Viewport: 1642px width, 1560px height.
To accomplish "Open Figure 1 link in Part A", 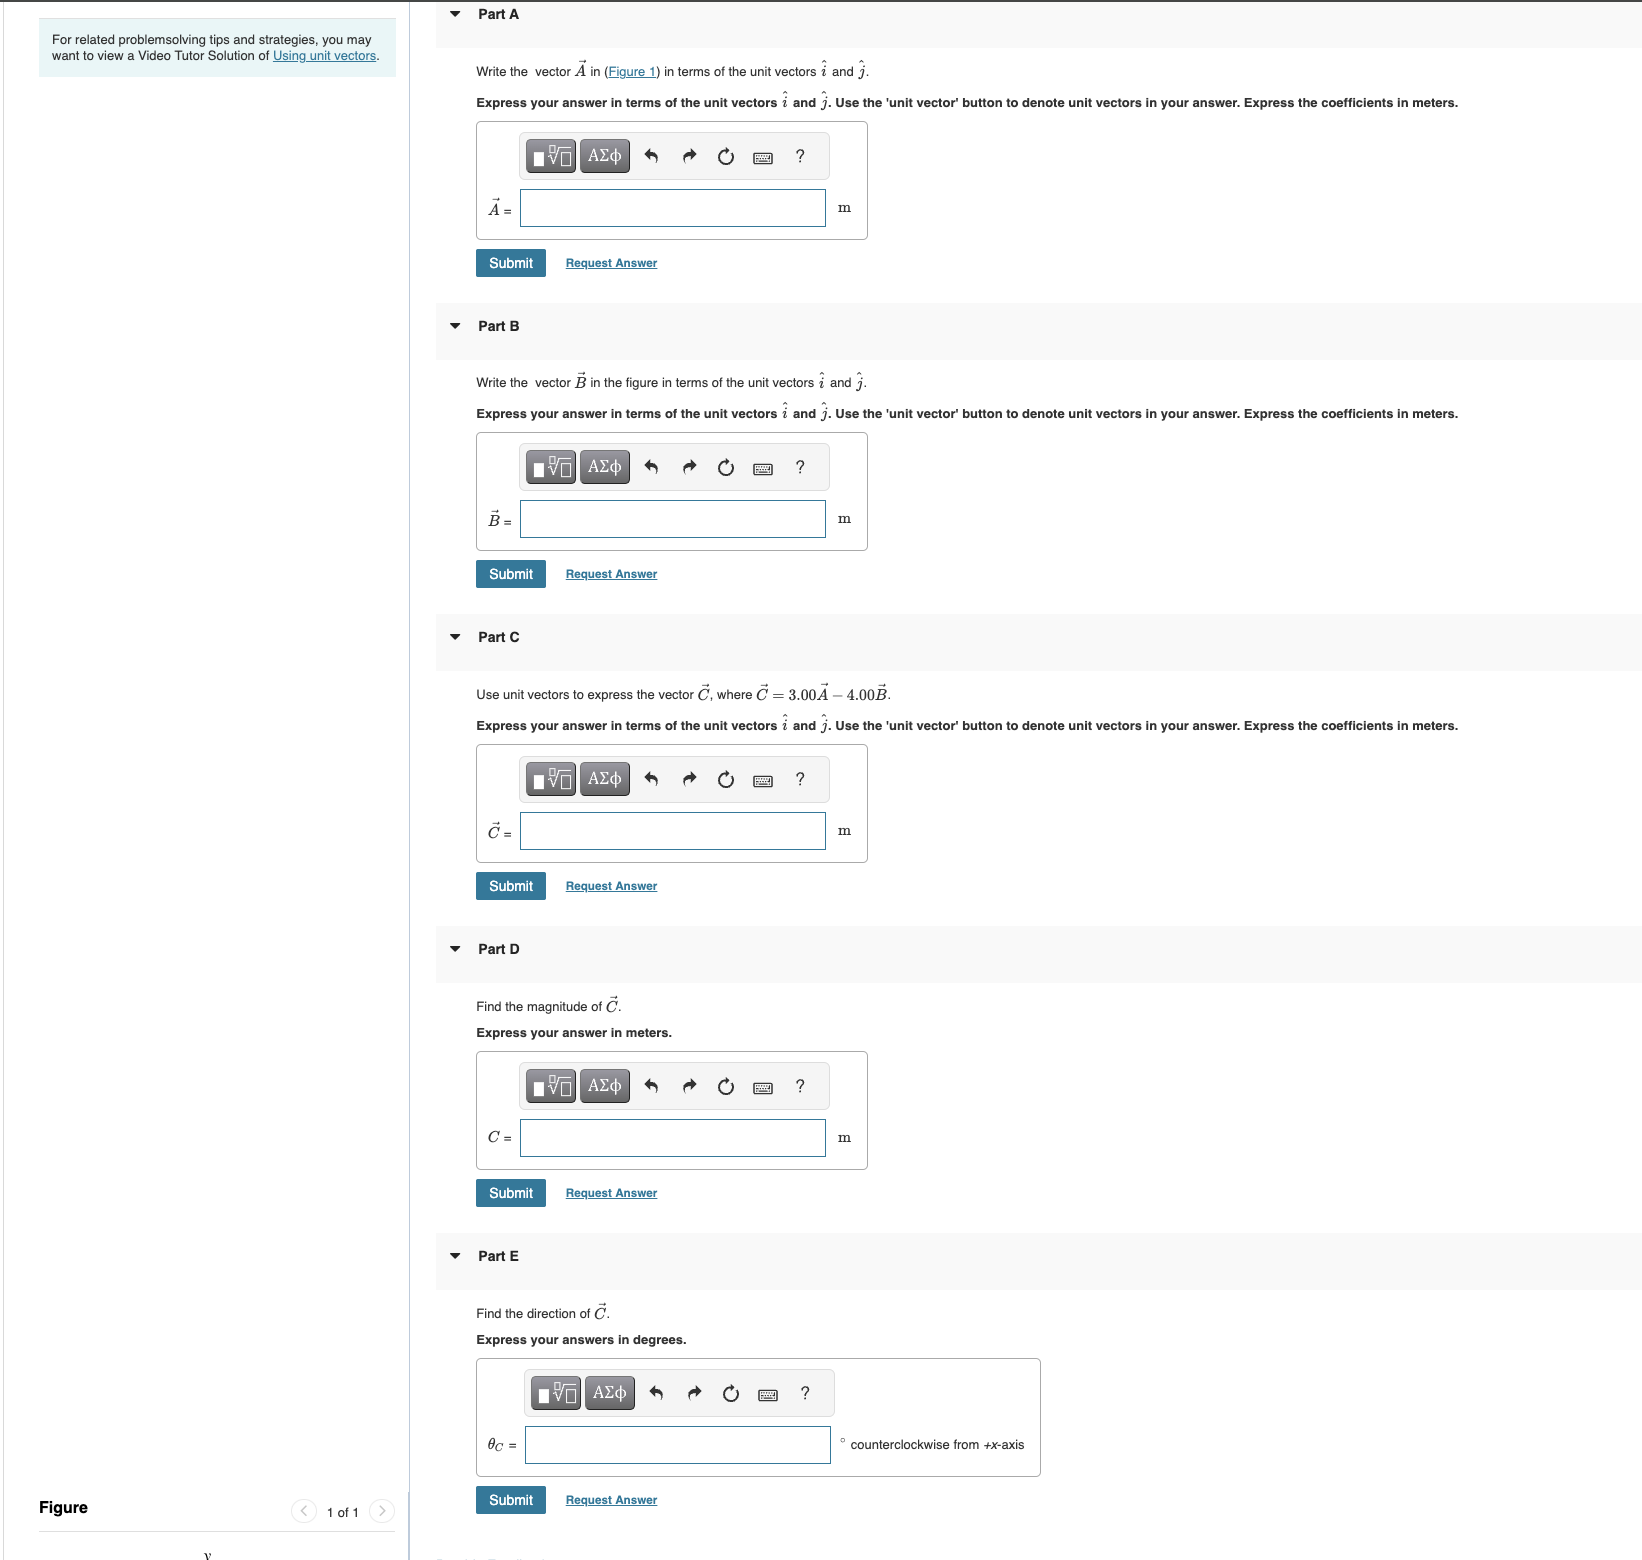I will (x=631, y=71).
